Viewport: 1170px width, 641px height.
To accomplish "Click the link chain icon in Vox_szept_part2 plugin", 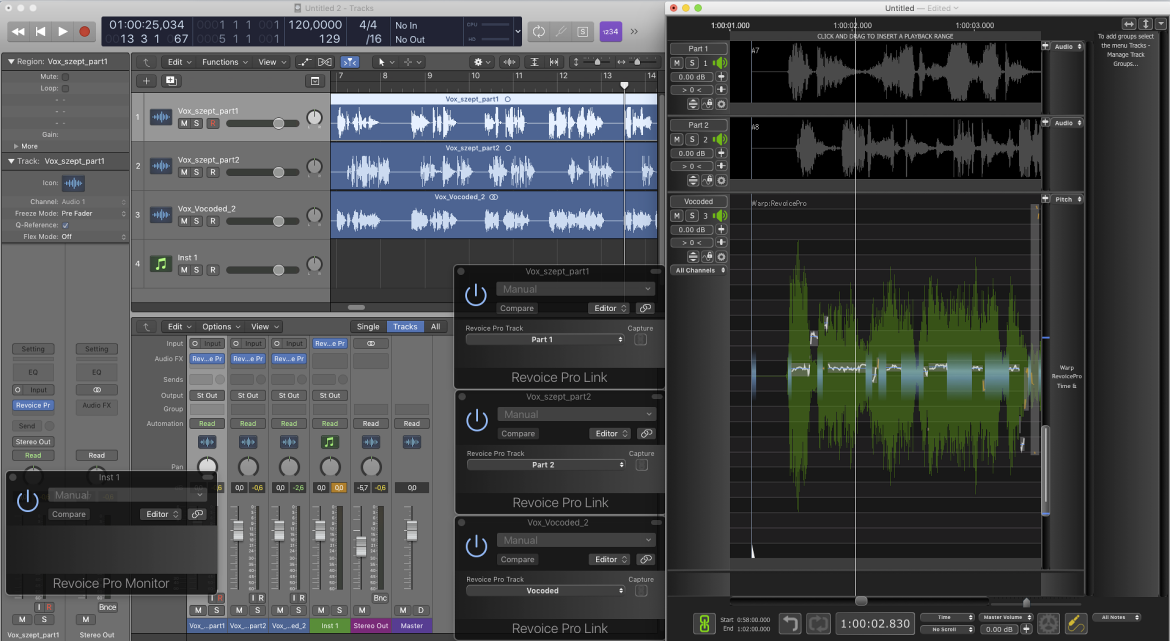I will (x=646, y=434).
